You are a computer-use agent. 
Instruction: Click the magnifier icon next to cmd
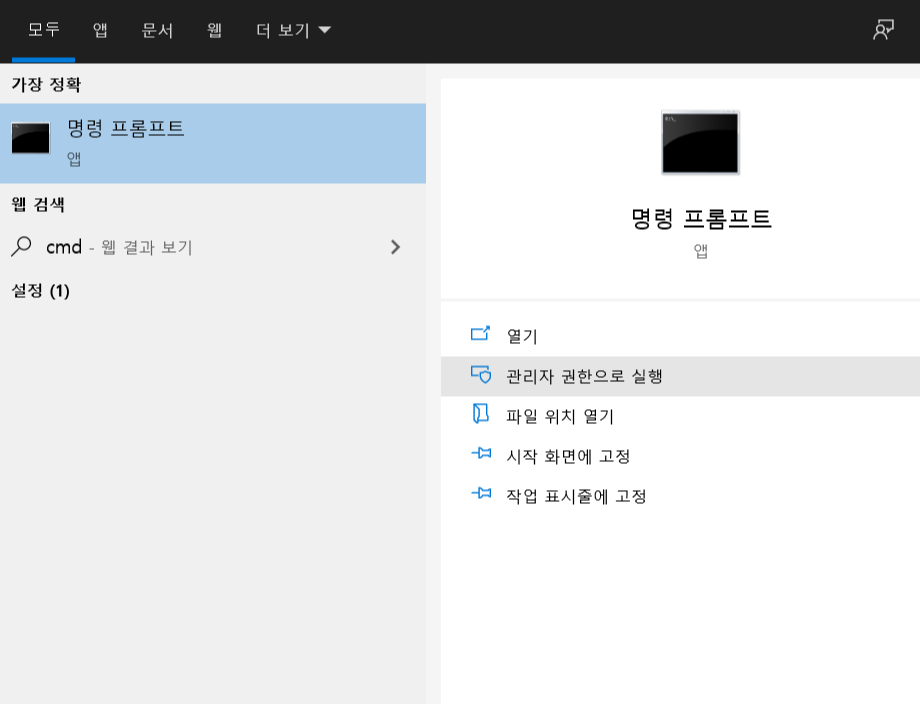22,247
